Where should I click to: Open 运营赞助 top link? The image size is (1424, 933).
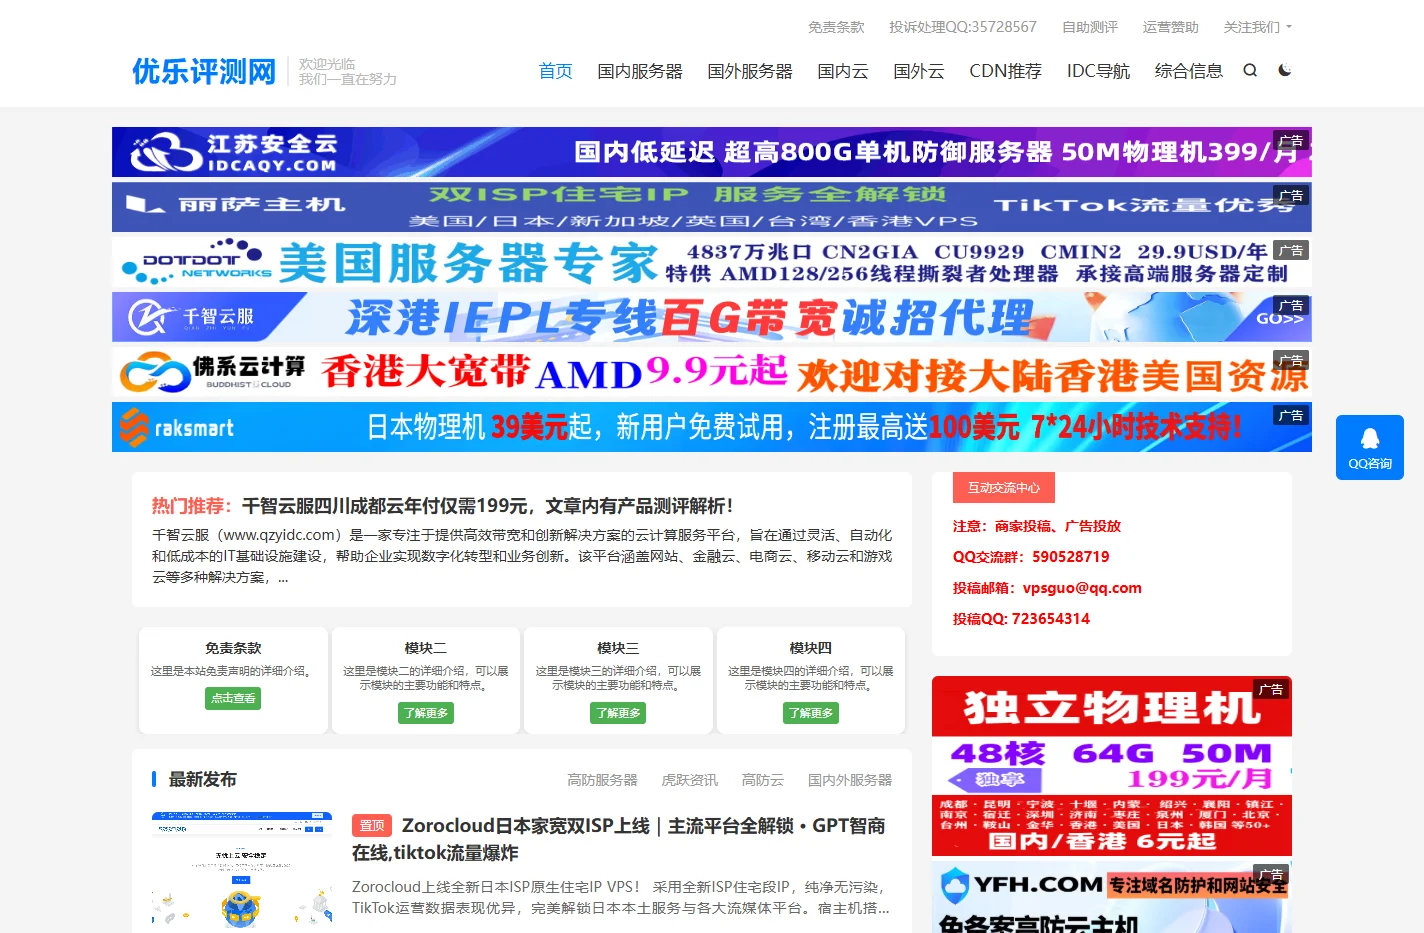click(x=1170, y=27)
